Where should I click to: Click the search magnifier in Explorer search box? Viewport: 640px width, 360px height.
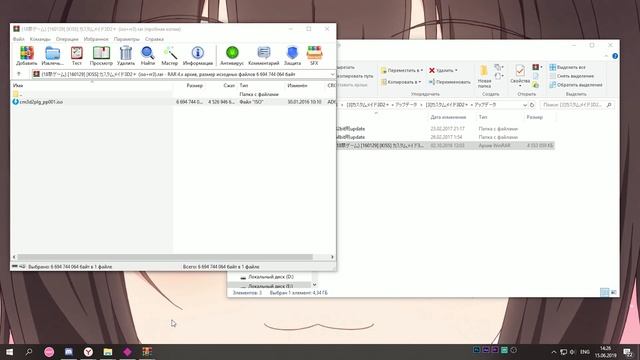click(609, 105)
